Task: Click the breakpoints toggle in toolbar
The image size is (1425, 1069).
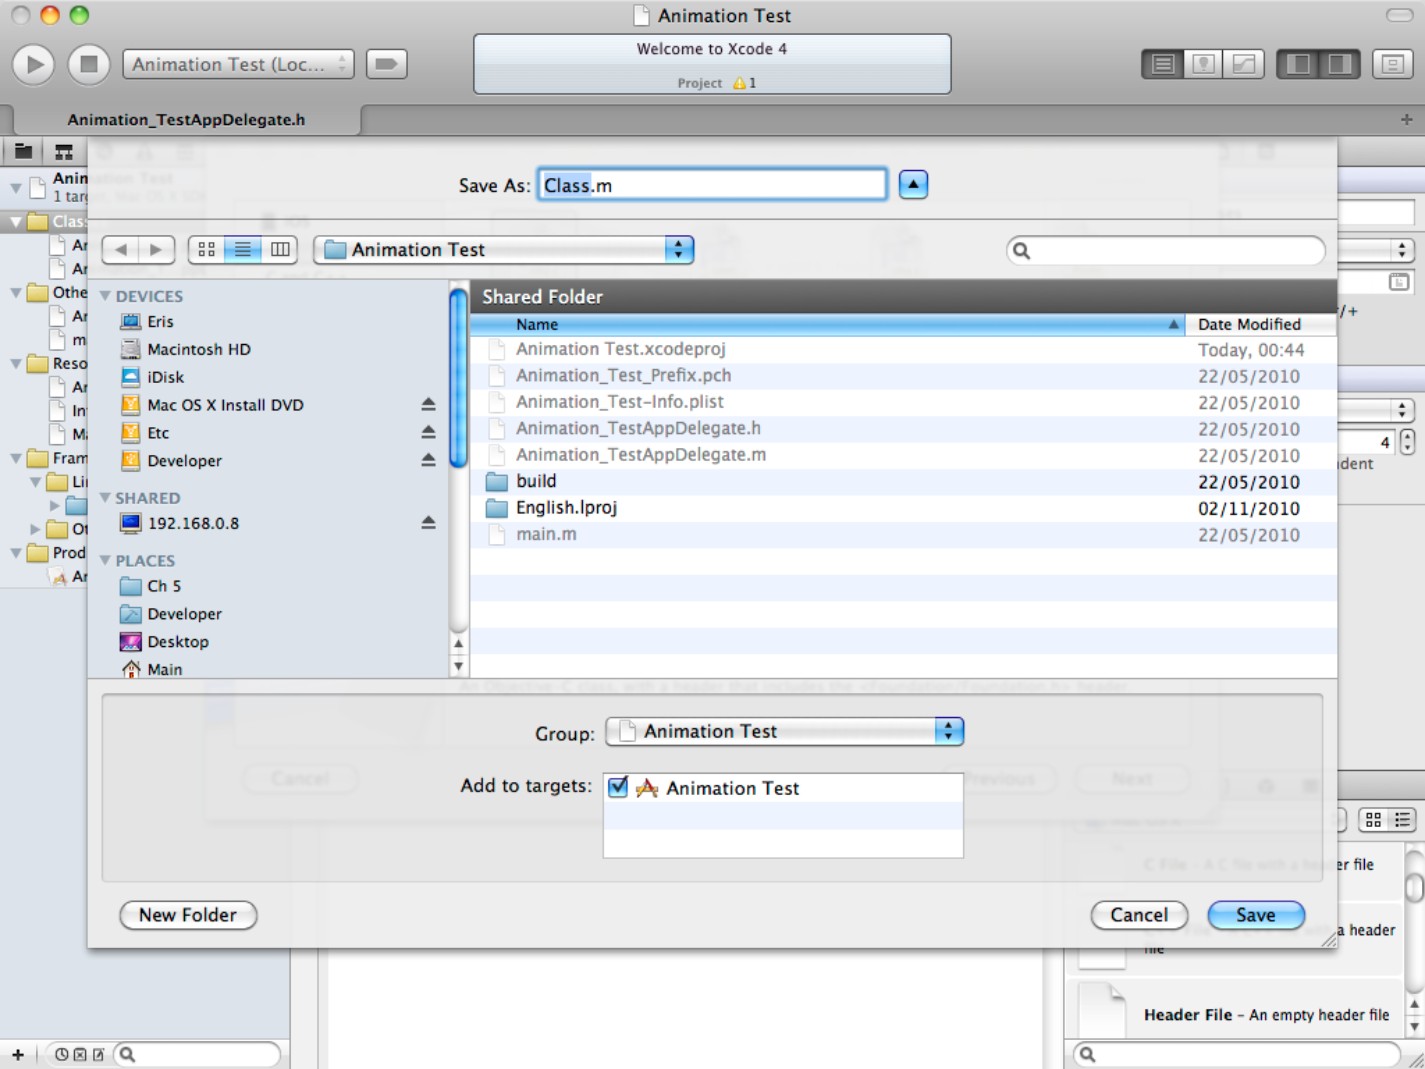Action: [386, 64]
